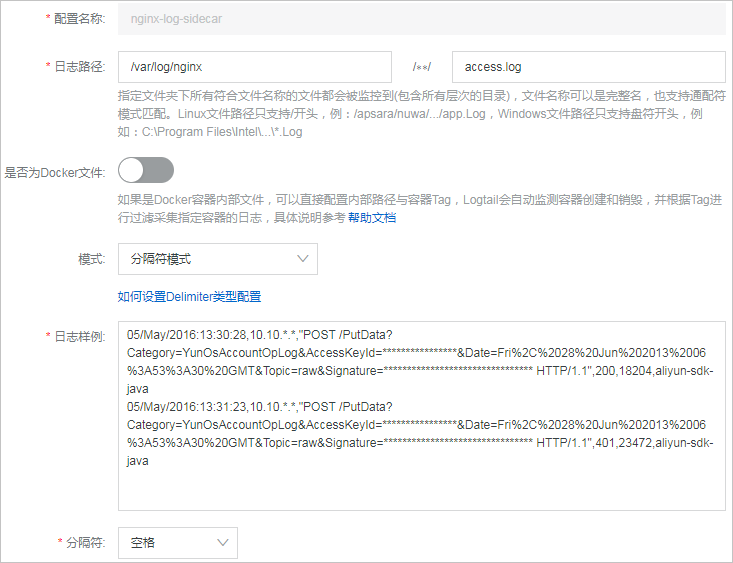Screen dimensions: 733x563
Task: Toggle the 是否为Docker文件 switch
Action: [x=146, y=170]
